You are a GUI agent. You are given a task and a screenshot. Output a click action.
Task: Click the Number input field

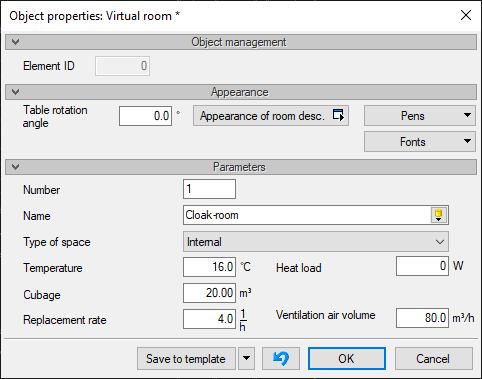click(x=209, y=189)
